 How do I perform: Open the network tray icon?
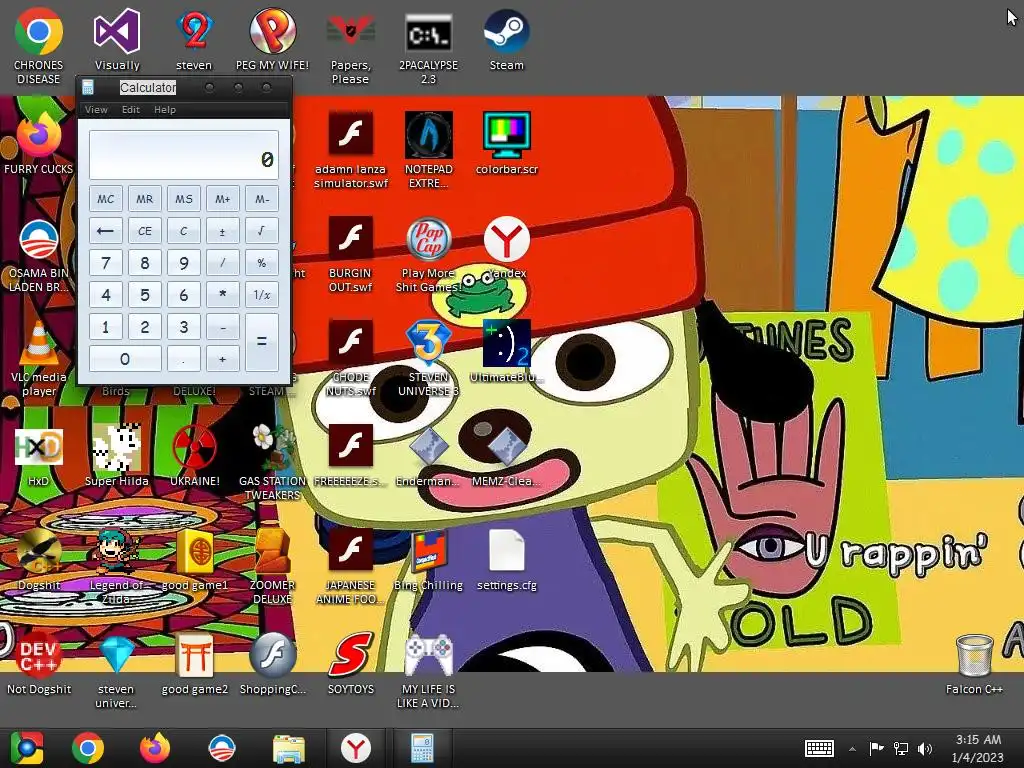901,749
